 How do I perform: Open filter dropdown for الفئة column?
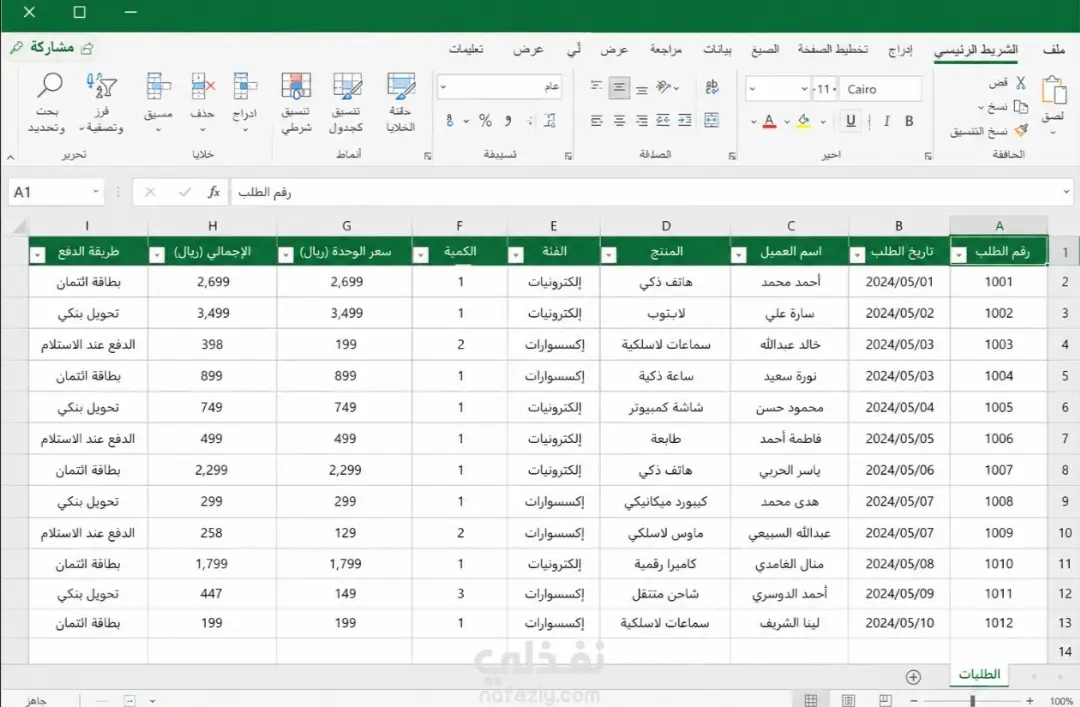click(x=515, y=256)
